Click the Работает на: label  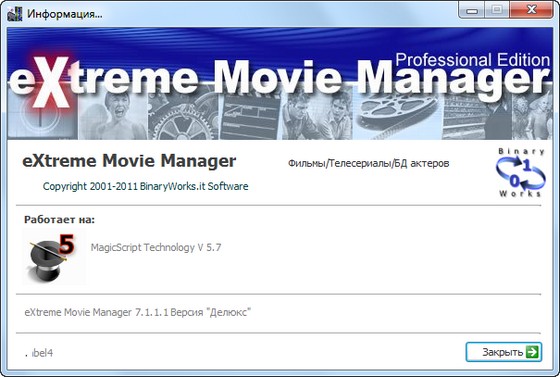(x=59, y=220)
